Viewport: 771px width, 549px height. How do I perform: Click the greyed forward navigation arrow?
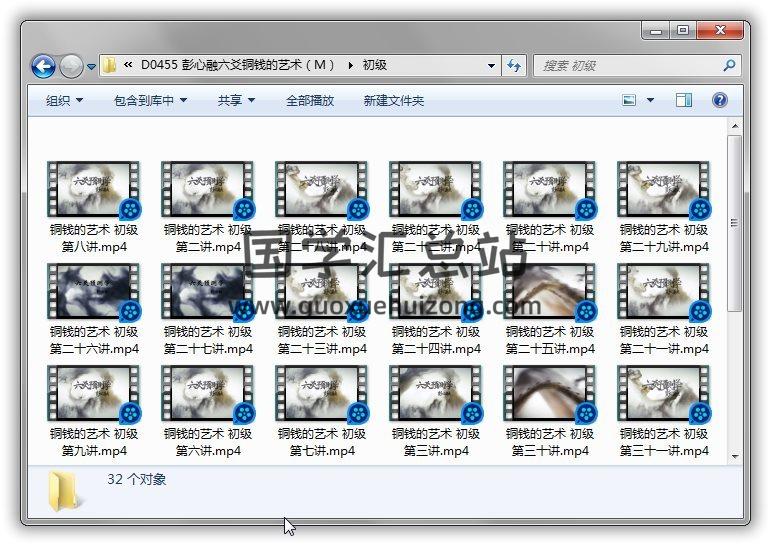71,66
